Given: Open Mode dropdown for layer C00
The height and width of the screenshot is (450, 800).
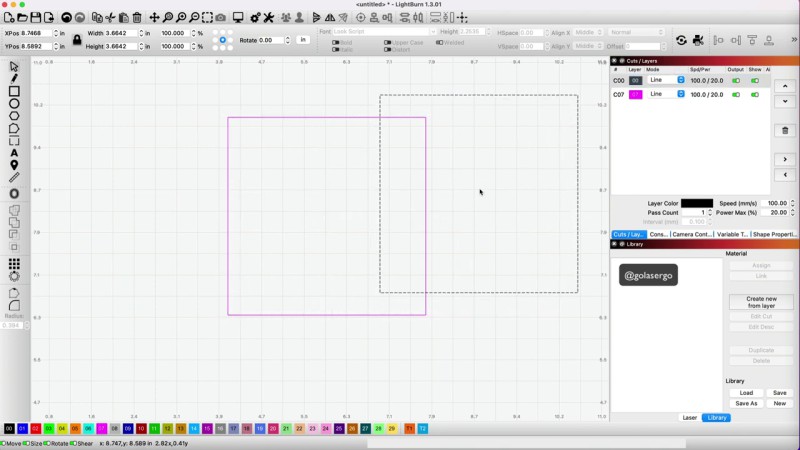Looking at the screenshot, I should [666, 80].
